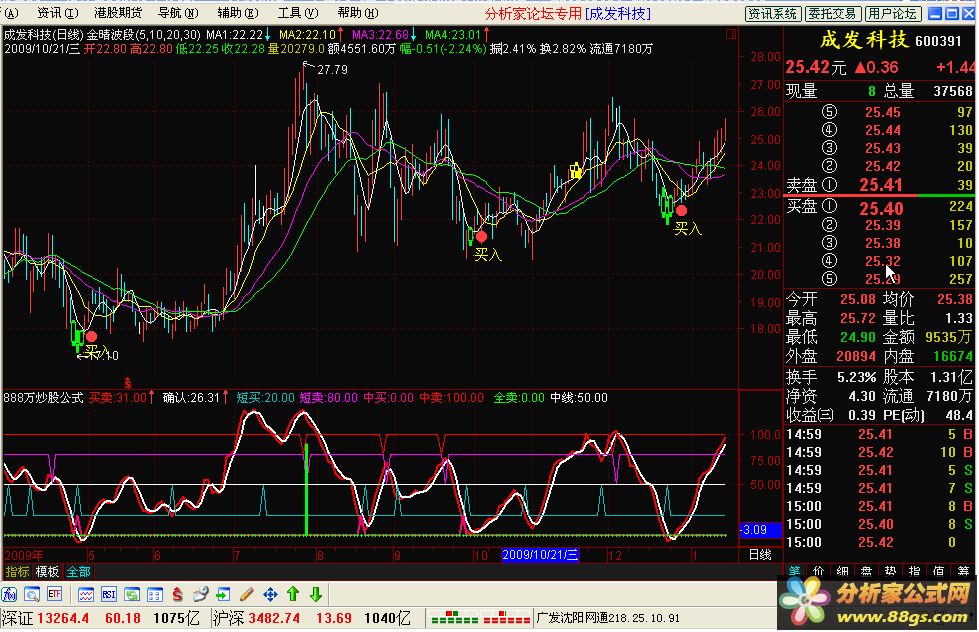Select the 盘 tab in quote panel
979x632 pixels.
tap(867, 571)
